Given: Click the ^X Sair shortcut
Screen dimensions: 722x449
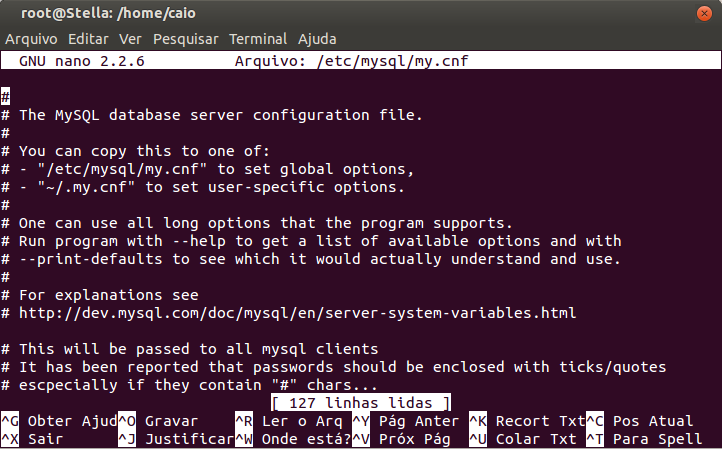Looking at the screenshot, I should tap(32, 439).
